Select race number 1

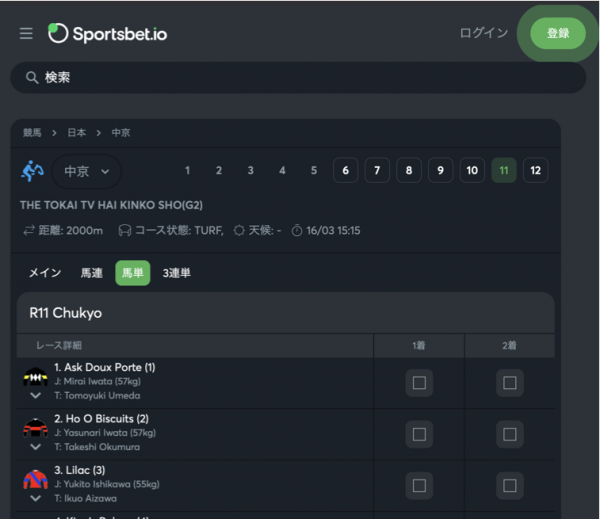click(x=187, y=170)
